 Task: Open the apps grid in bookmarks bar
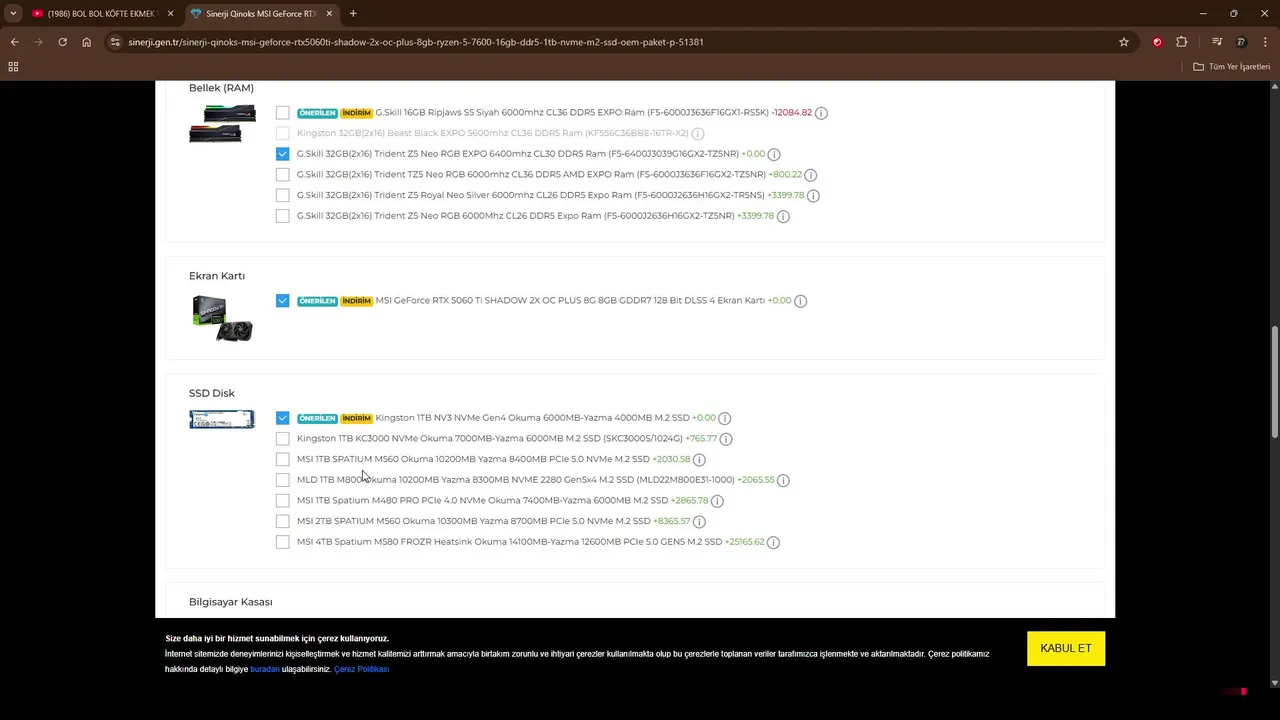point(13,66)
